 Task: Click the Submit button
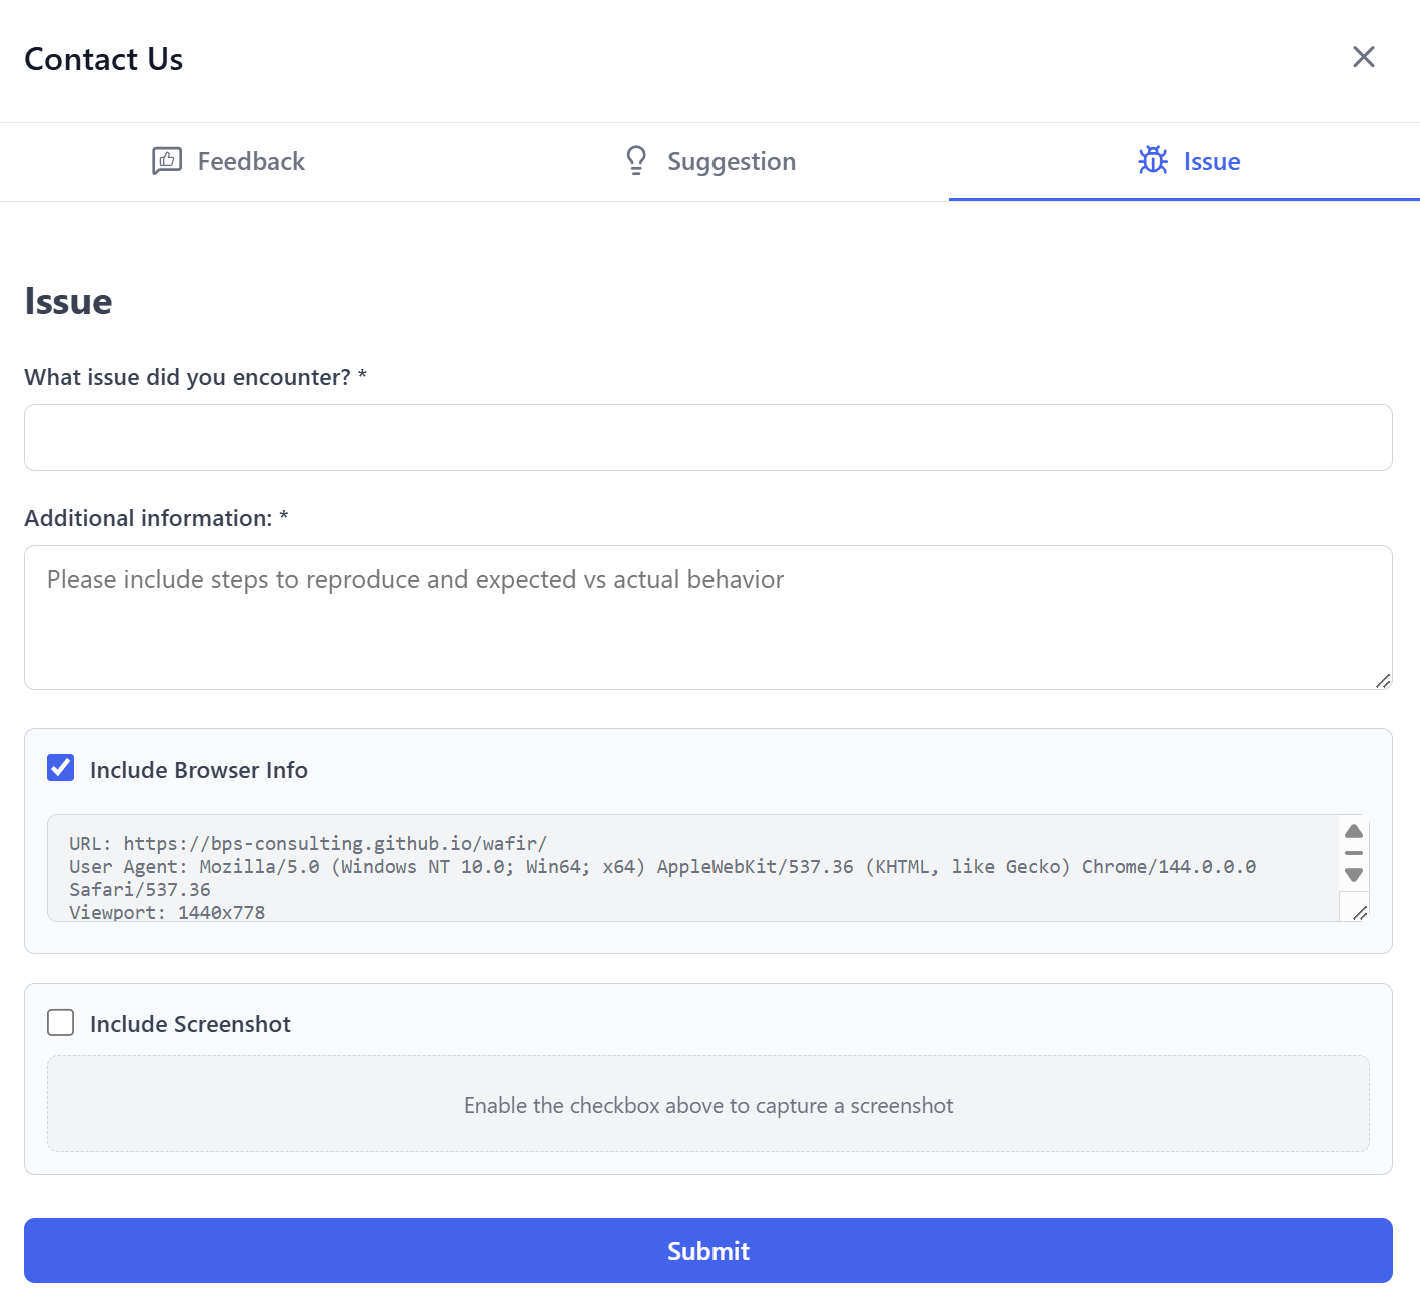(708, 1250)
